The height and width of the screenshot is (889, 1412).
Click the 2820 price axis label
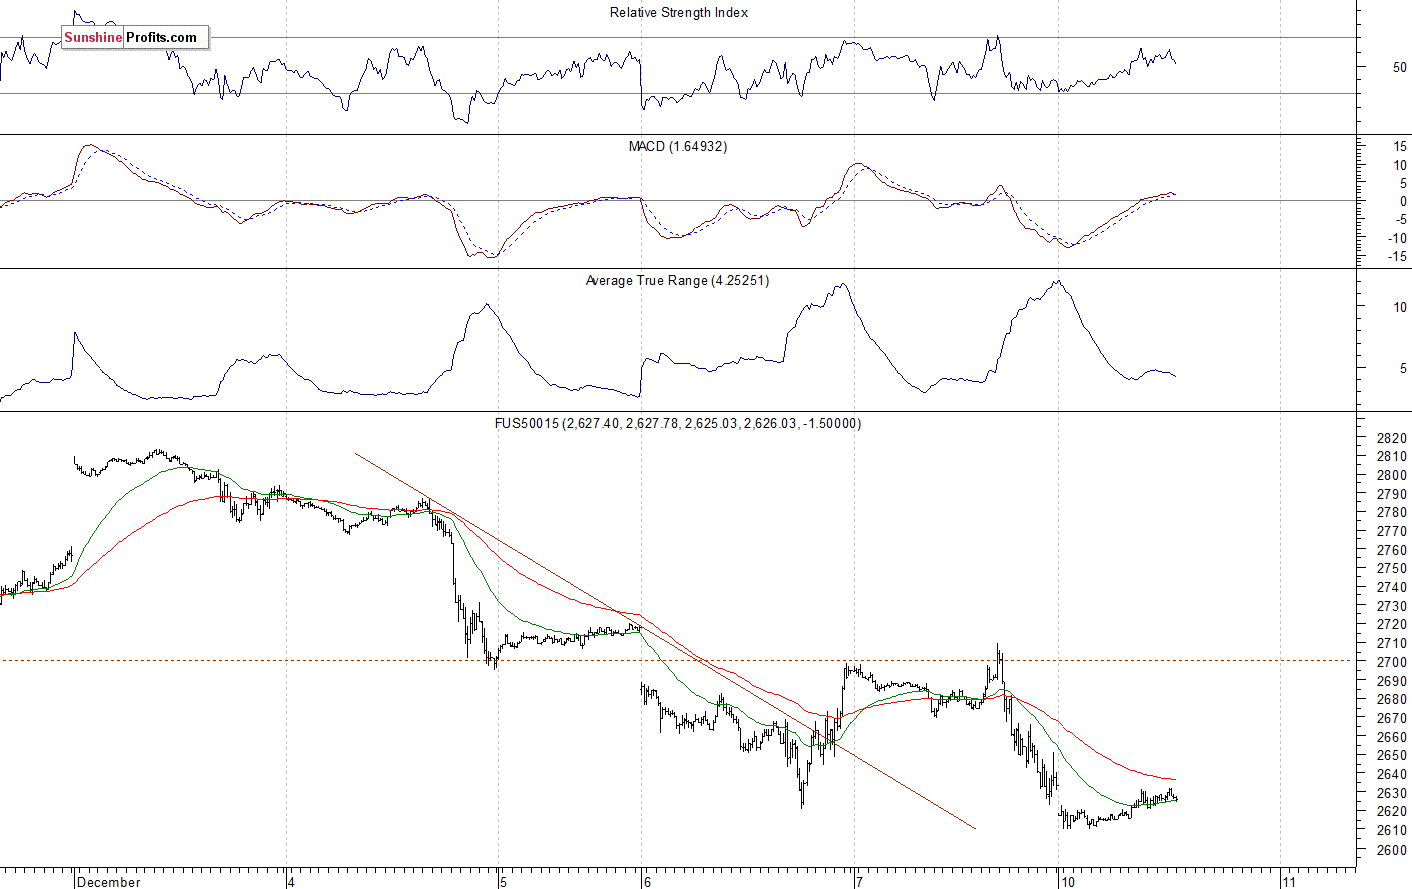1392,438
